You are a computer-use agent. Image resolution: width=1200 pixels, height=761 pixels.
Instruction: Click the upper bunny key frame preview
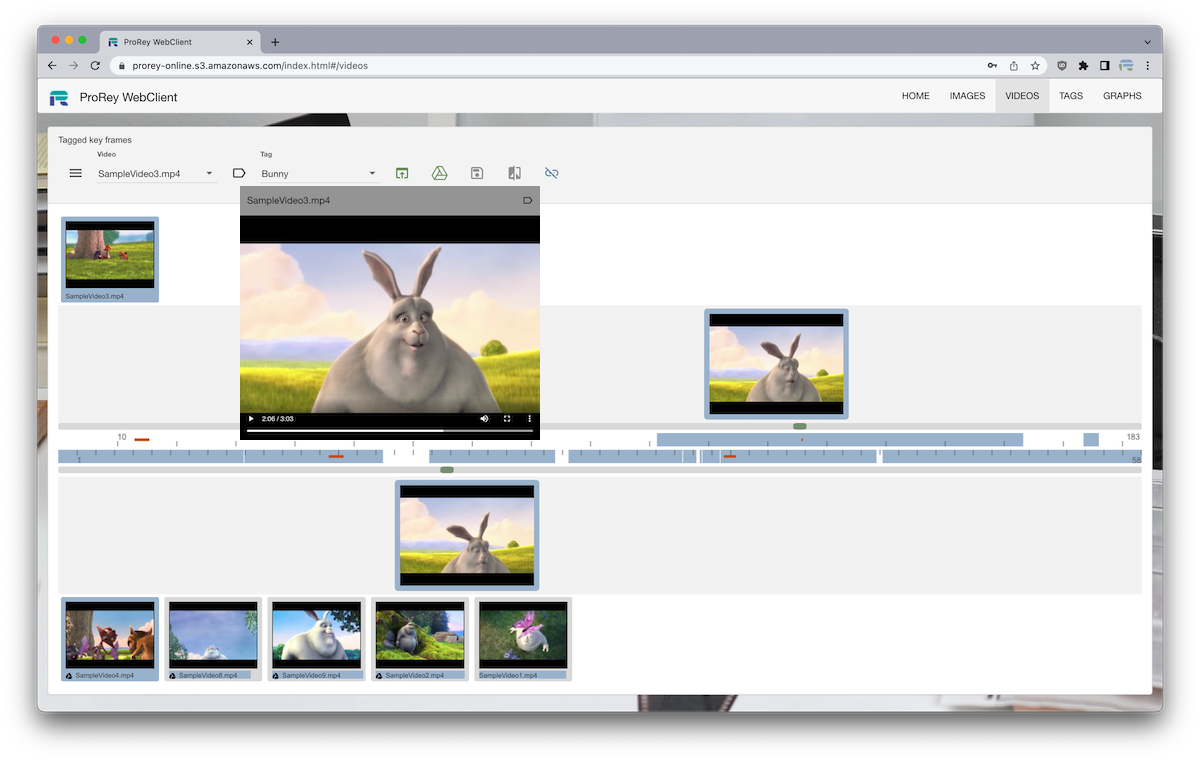click(776, 363)
